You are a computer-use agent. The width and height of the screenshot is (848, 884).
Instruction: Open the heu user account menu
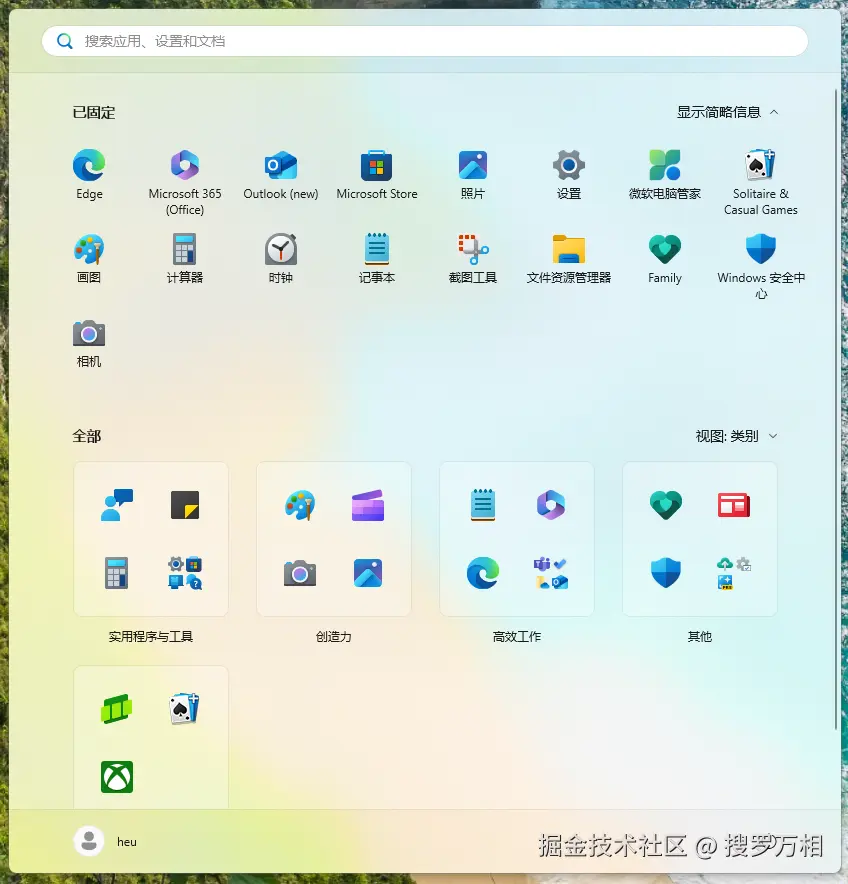click(106, 841)
